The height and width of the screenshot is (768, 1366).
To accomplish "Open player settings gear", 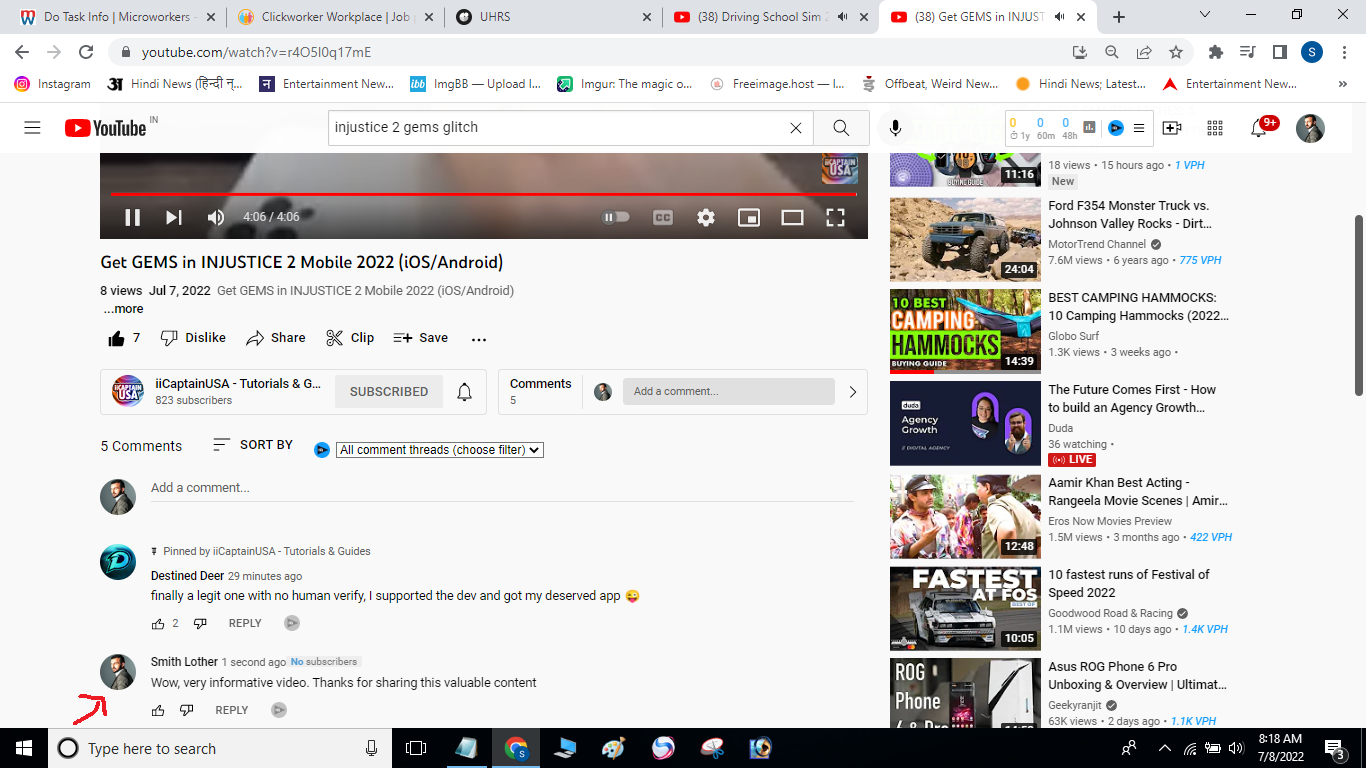I will pos(706,217).
